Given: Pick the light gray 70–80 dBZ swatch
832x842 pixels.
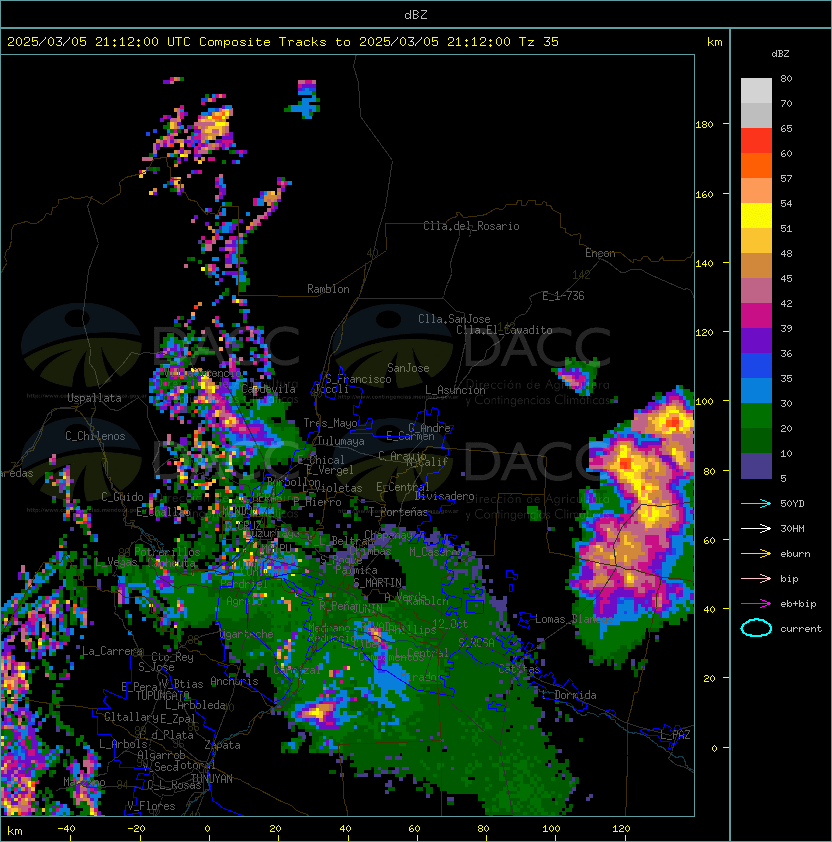Looking at the screenshot, I should [x=756, y=91].
